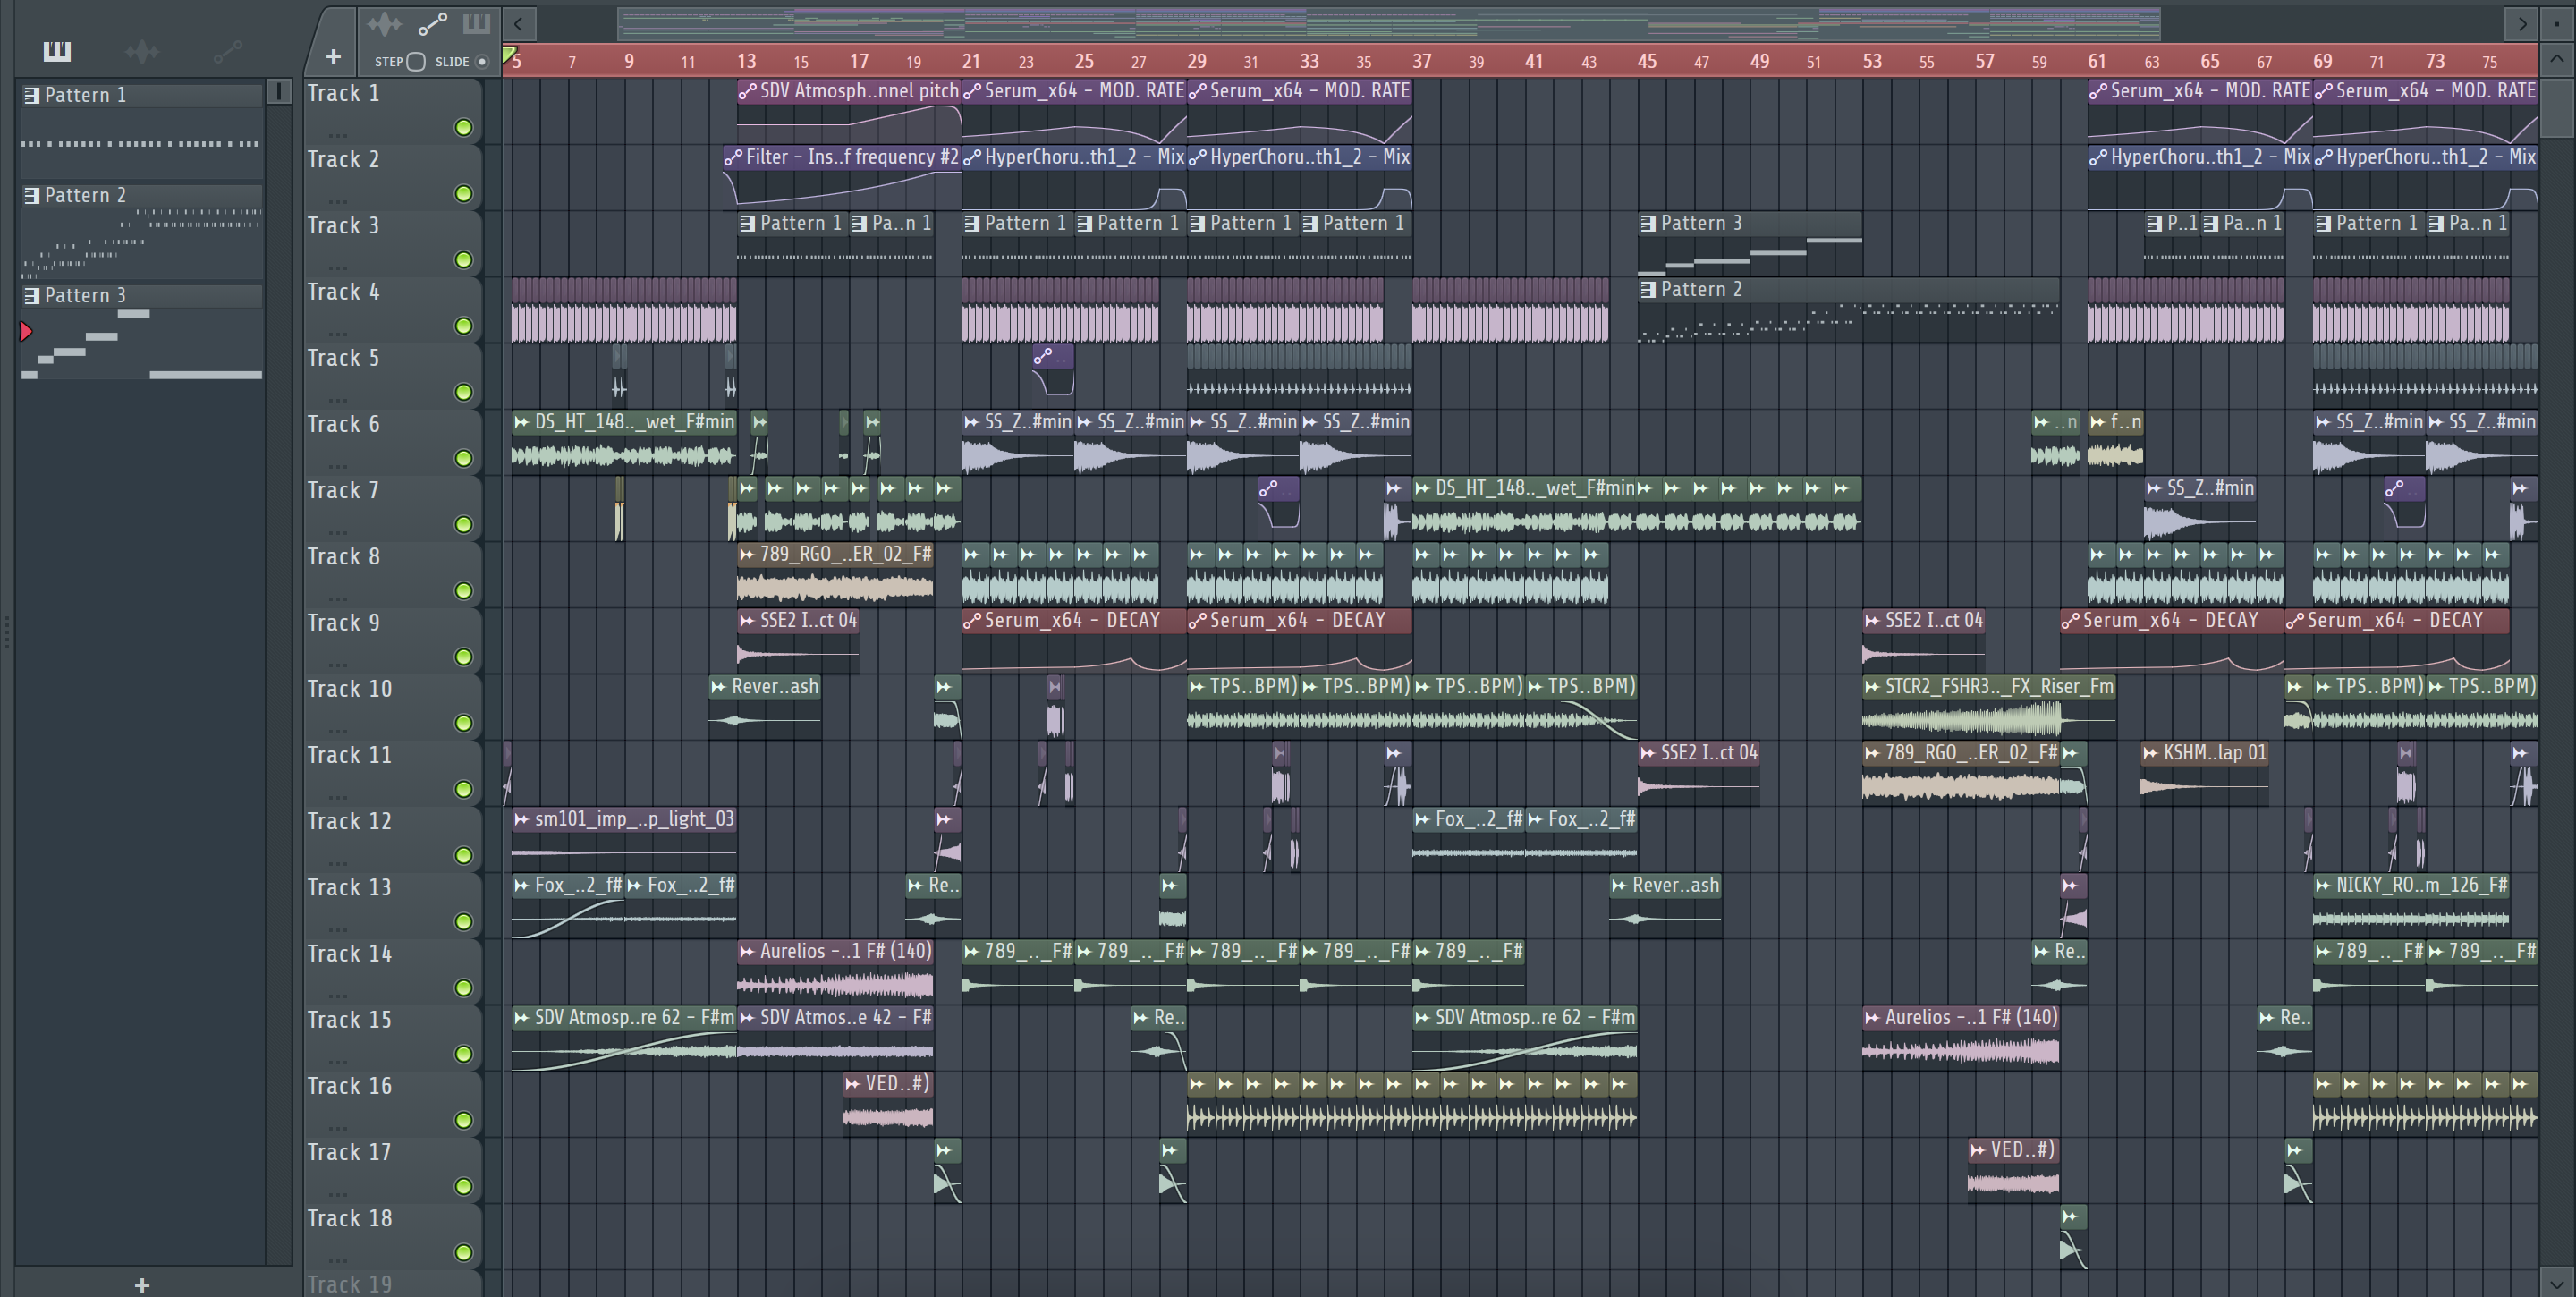Click the fade-out audio clip on Track 18
2576x1297 pixels.
tap(2073, 1237)
